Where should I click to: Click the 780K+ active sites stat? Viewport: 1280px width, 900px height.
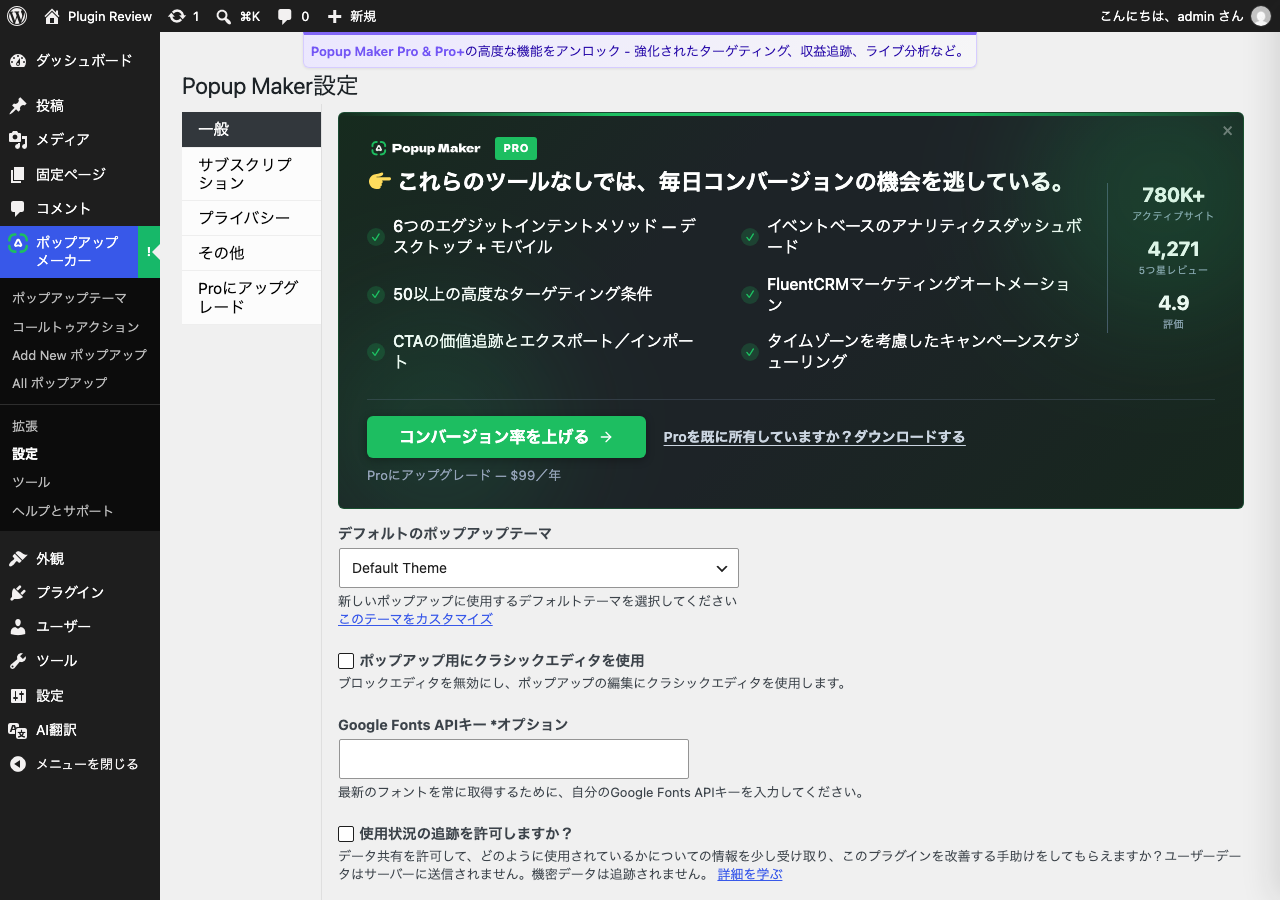tap(1173, 202)
